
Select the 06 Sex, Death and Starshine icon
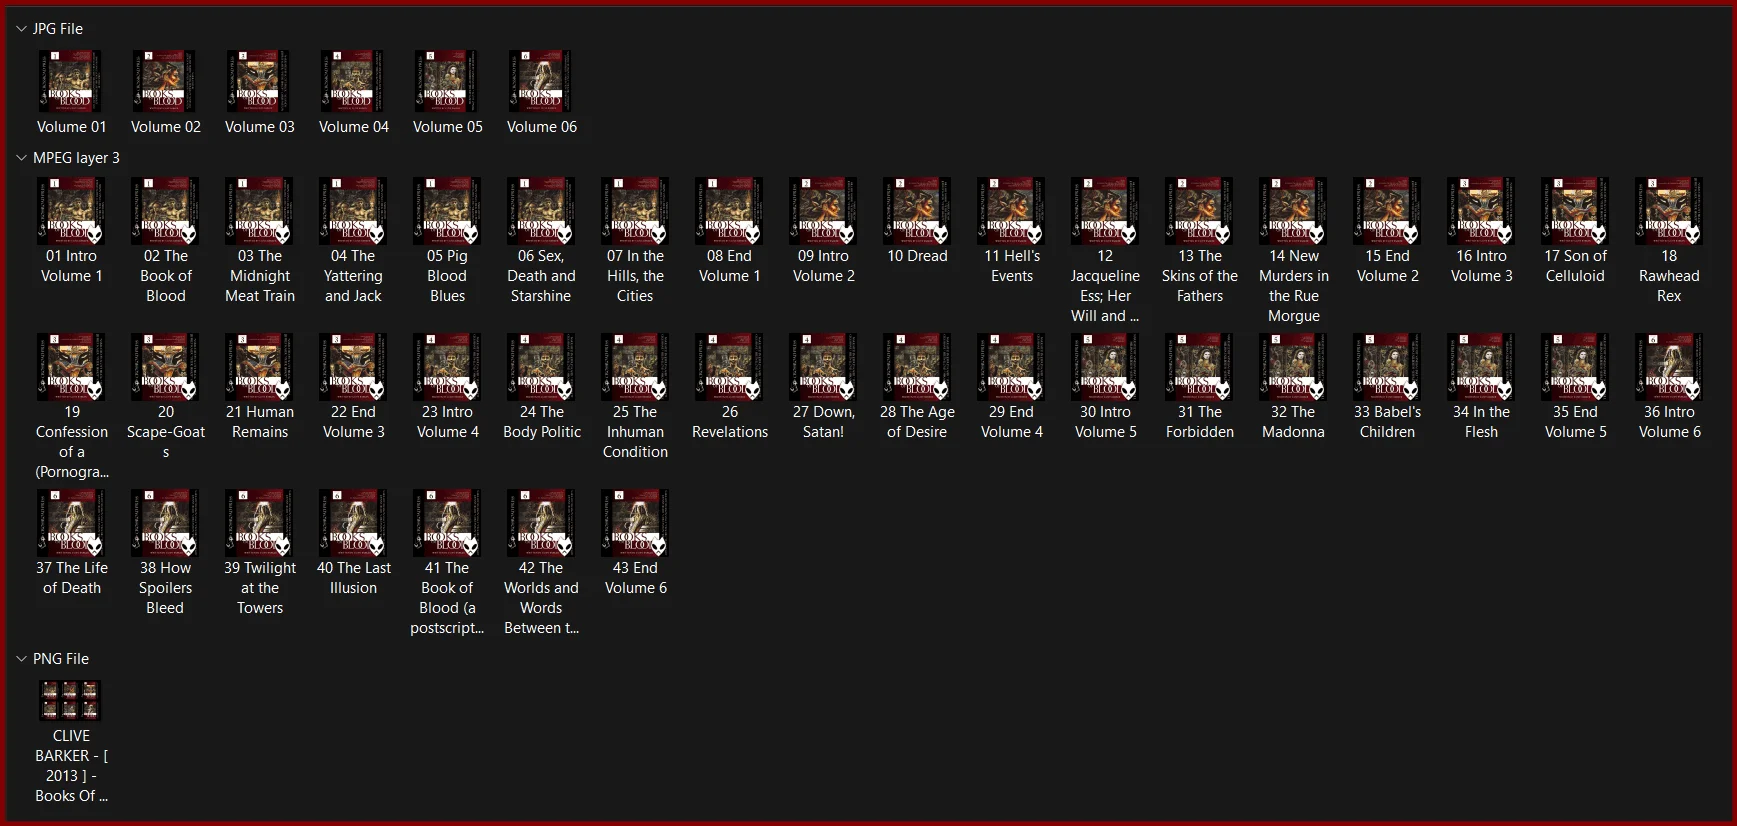(541, 211)
